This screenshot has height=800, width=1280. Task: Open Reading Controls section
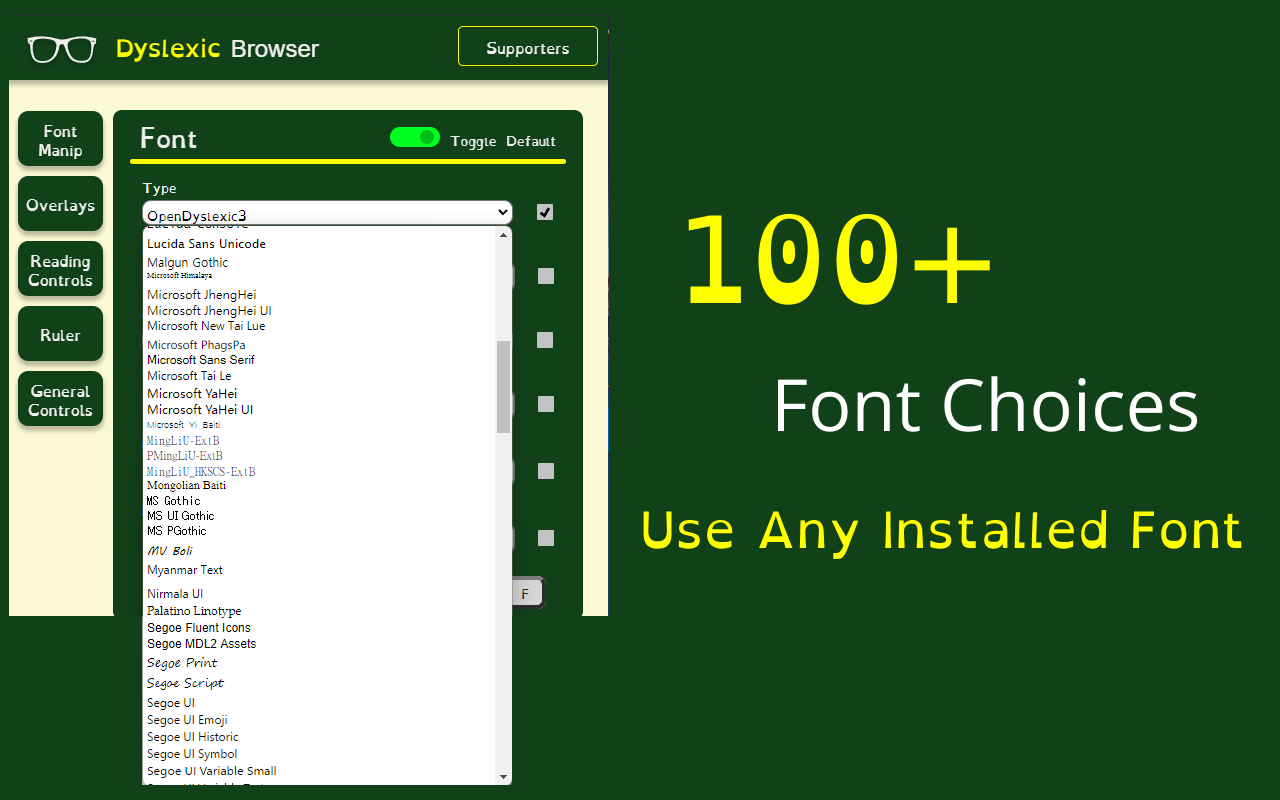pos(60,270)
